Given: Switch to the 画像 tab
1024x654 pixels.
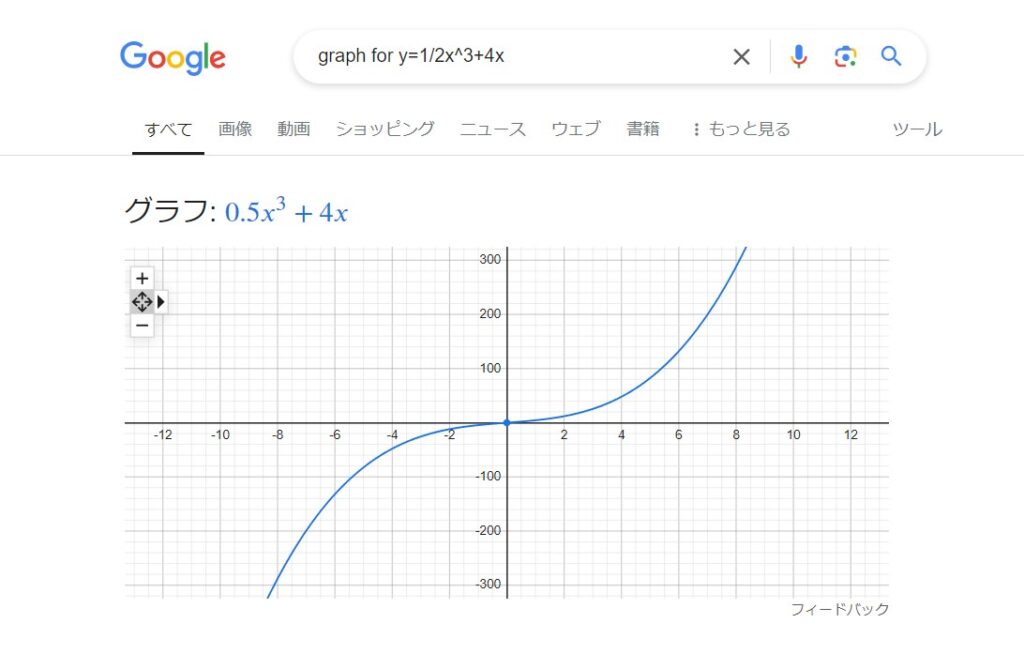Looking at the screenshot, I should pos(235,129).
